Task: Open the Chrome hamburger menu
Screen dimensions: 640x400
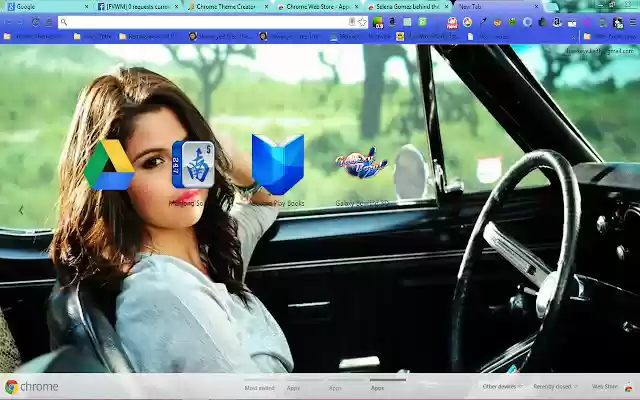Action: [x=633, y=22]
